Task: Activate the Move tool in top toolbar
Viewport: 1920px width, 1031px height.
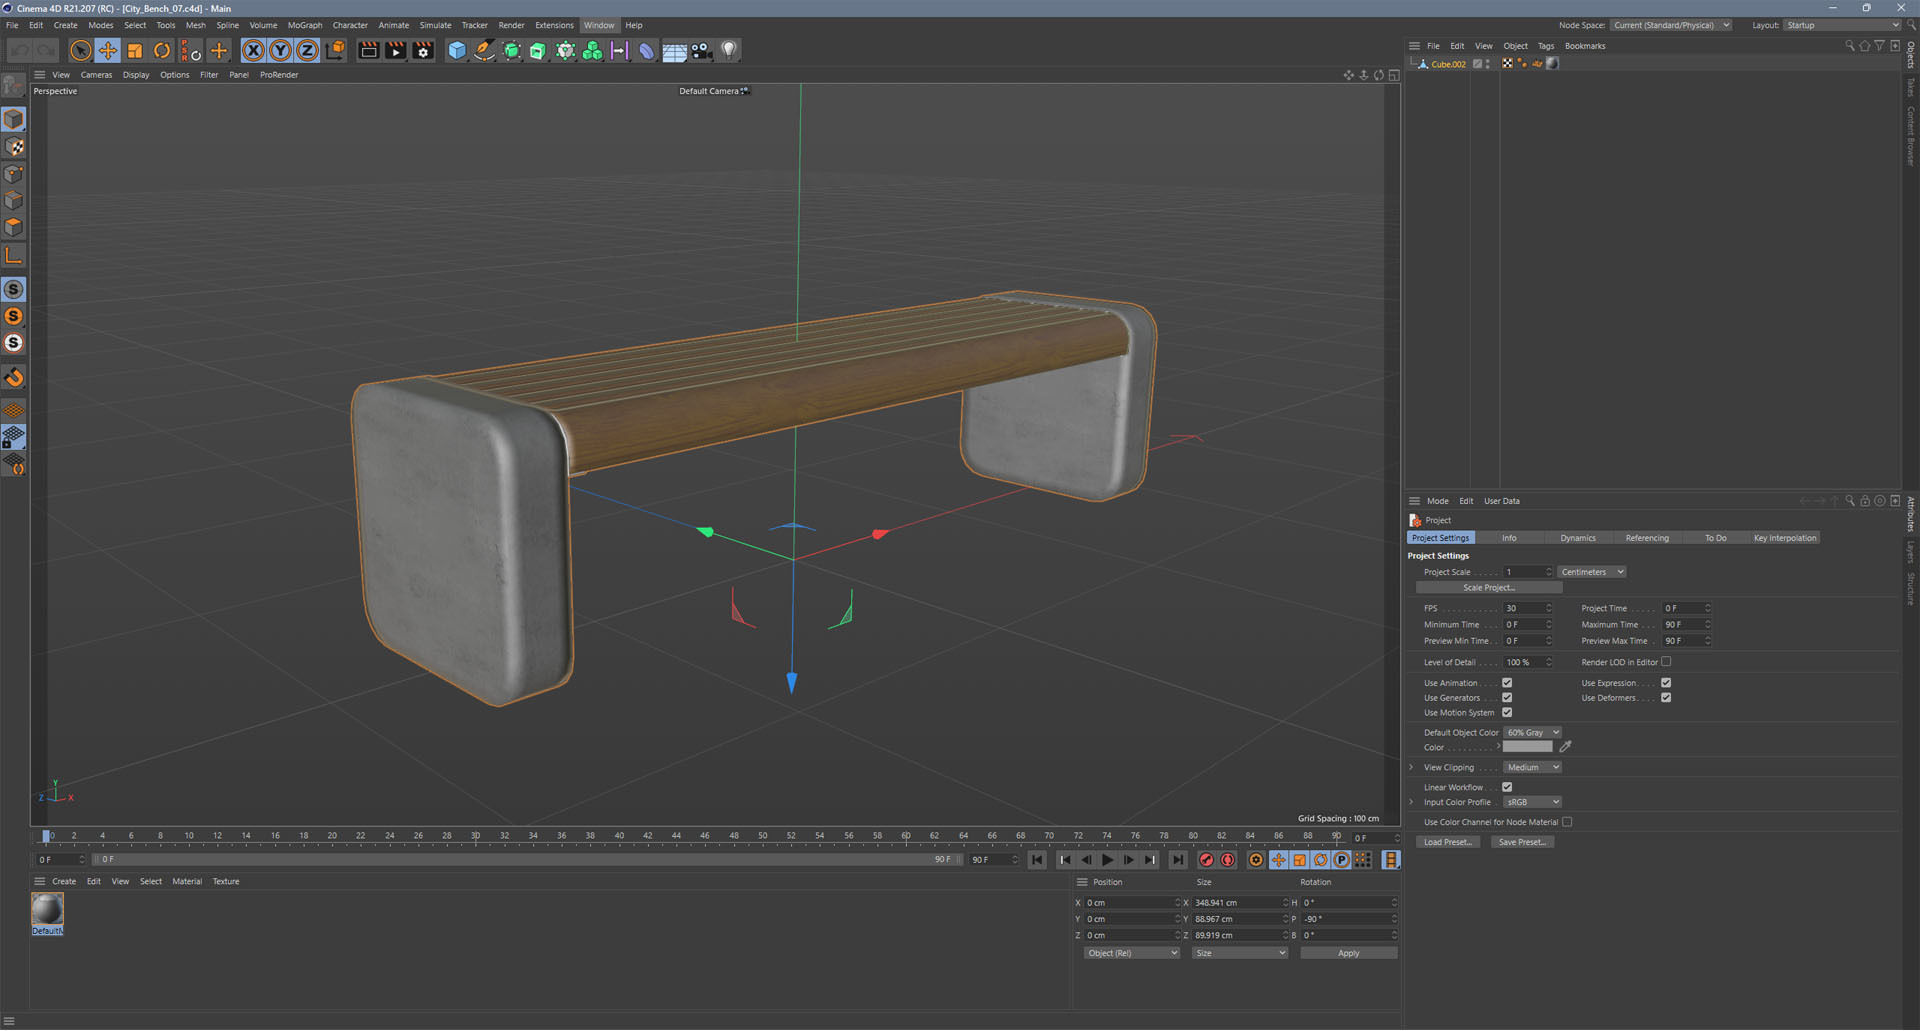Action: point(108,50)
